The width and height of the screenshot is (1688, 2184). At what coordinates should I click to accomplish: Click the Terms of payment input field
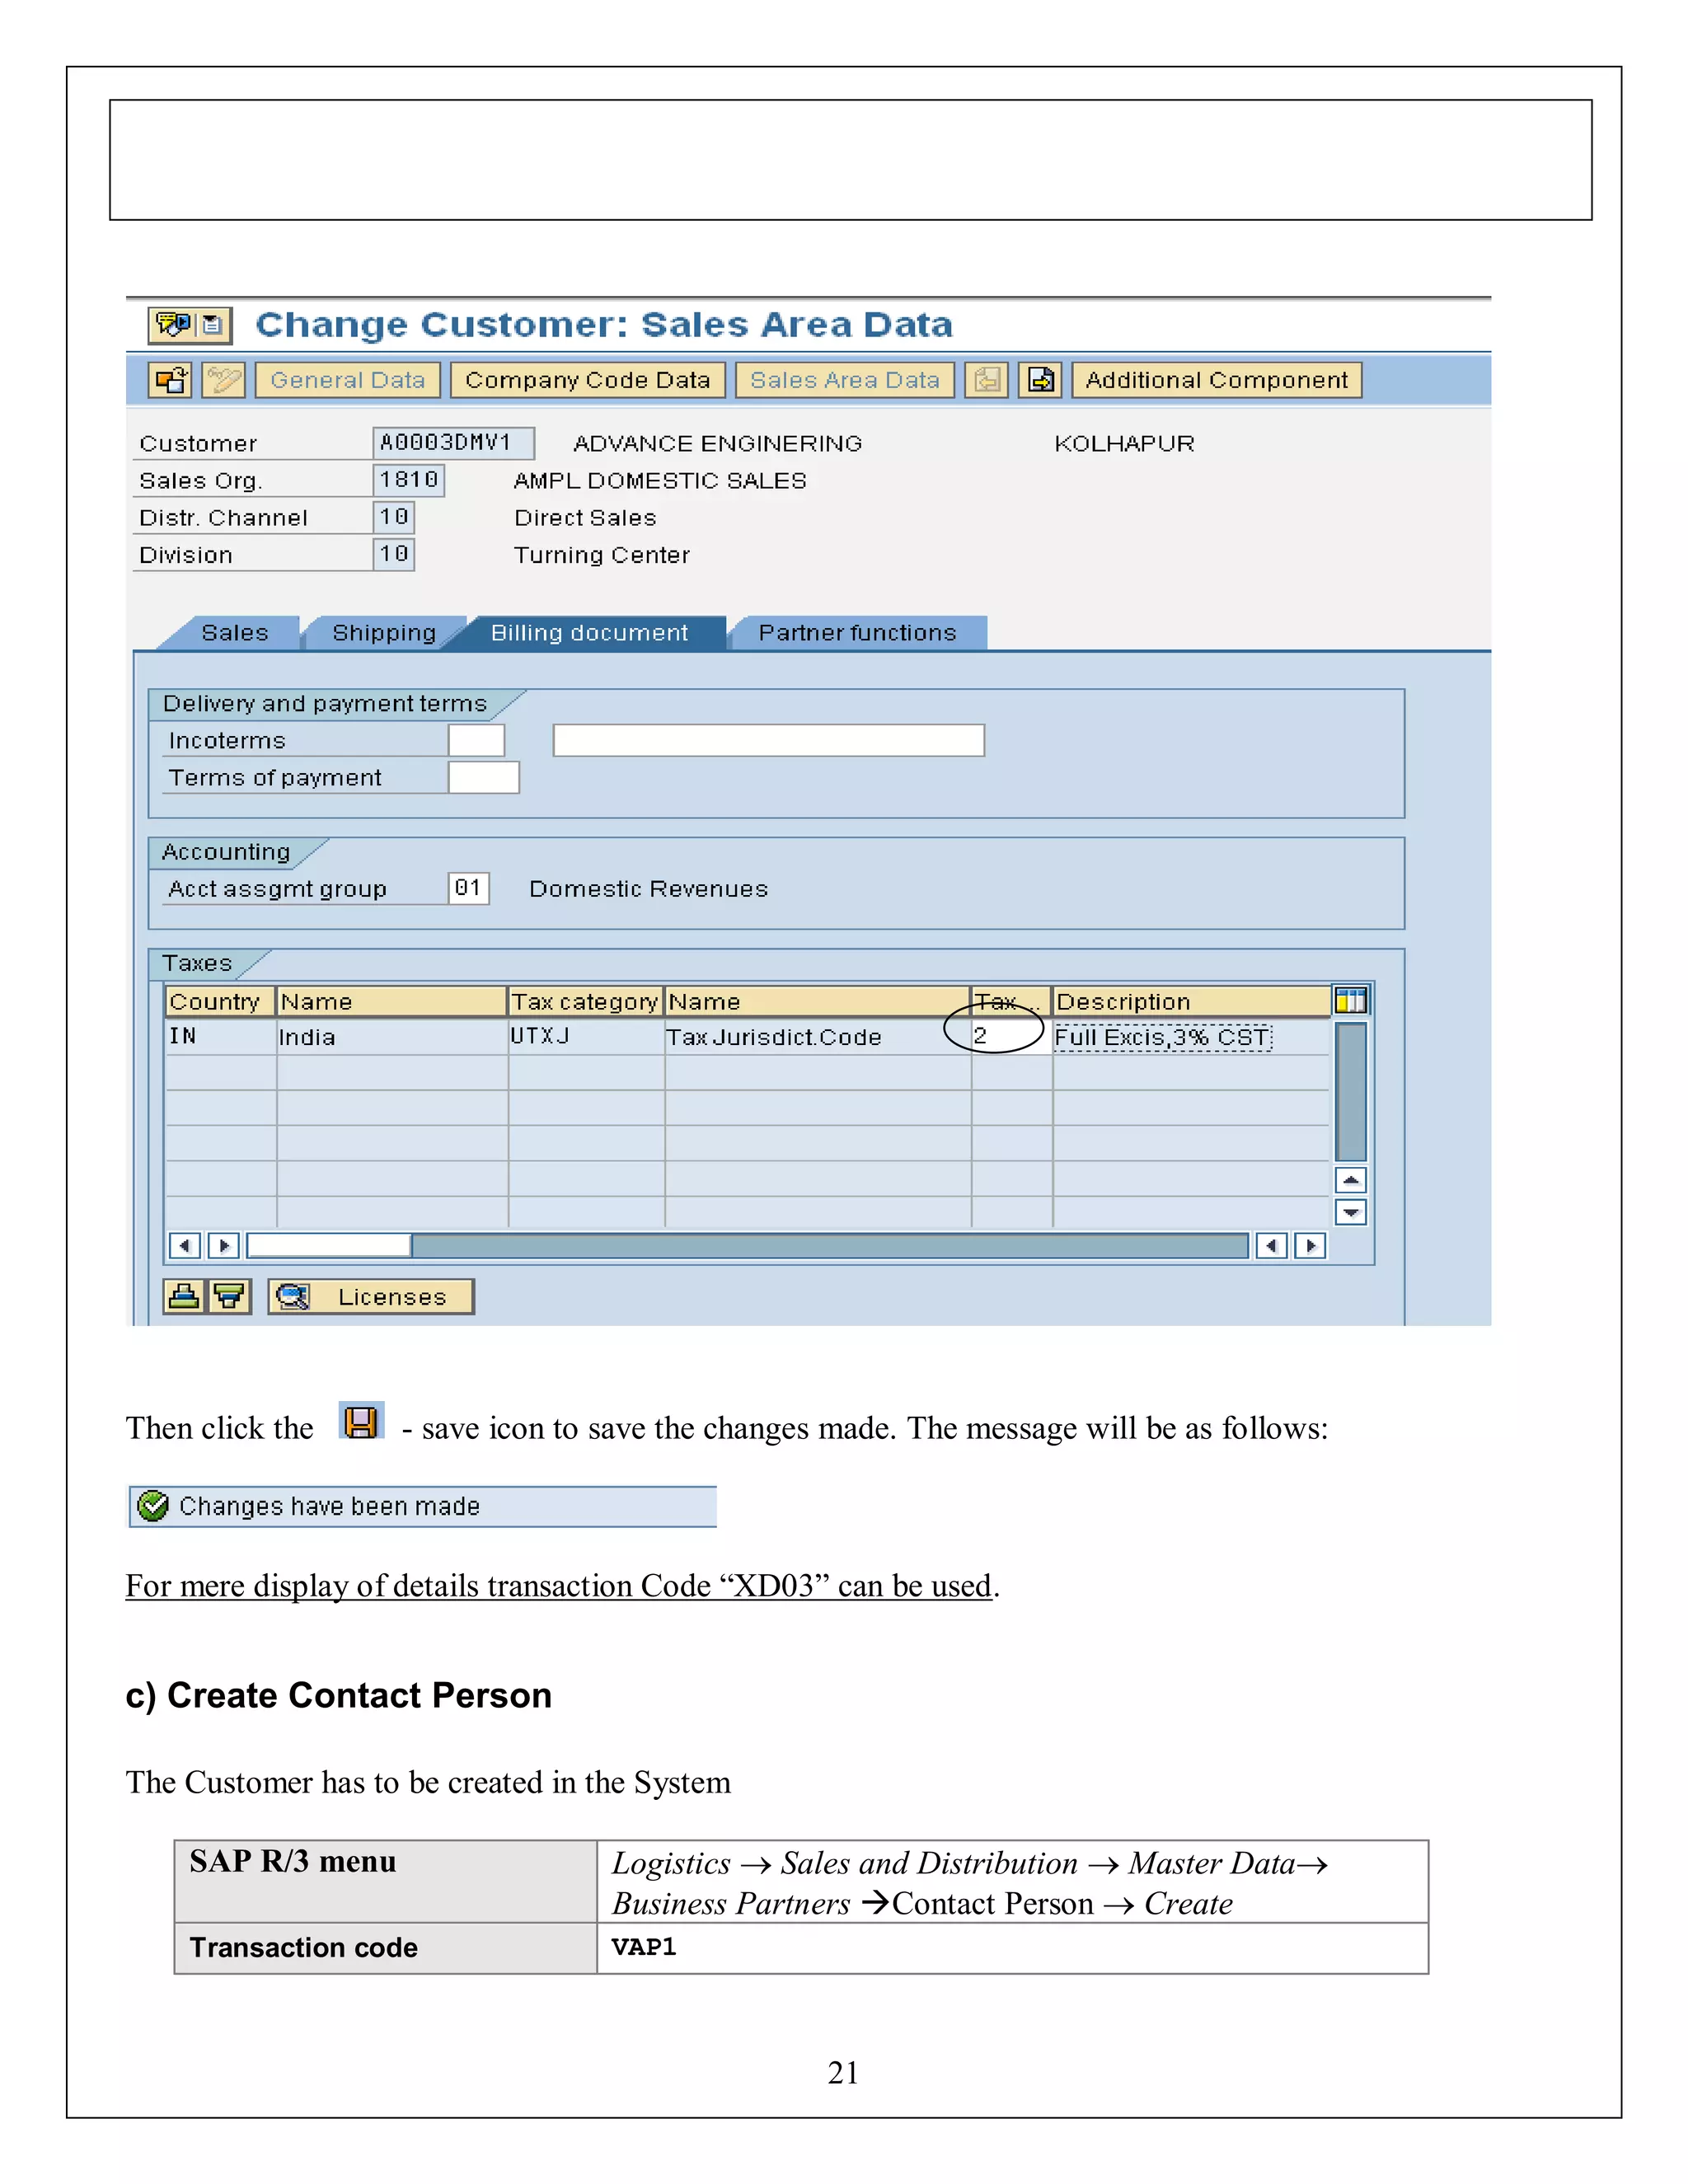(x=483, y=778)
